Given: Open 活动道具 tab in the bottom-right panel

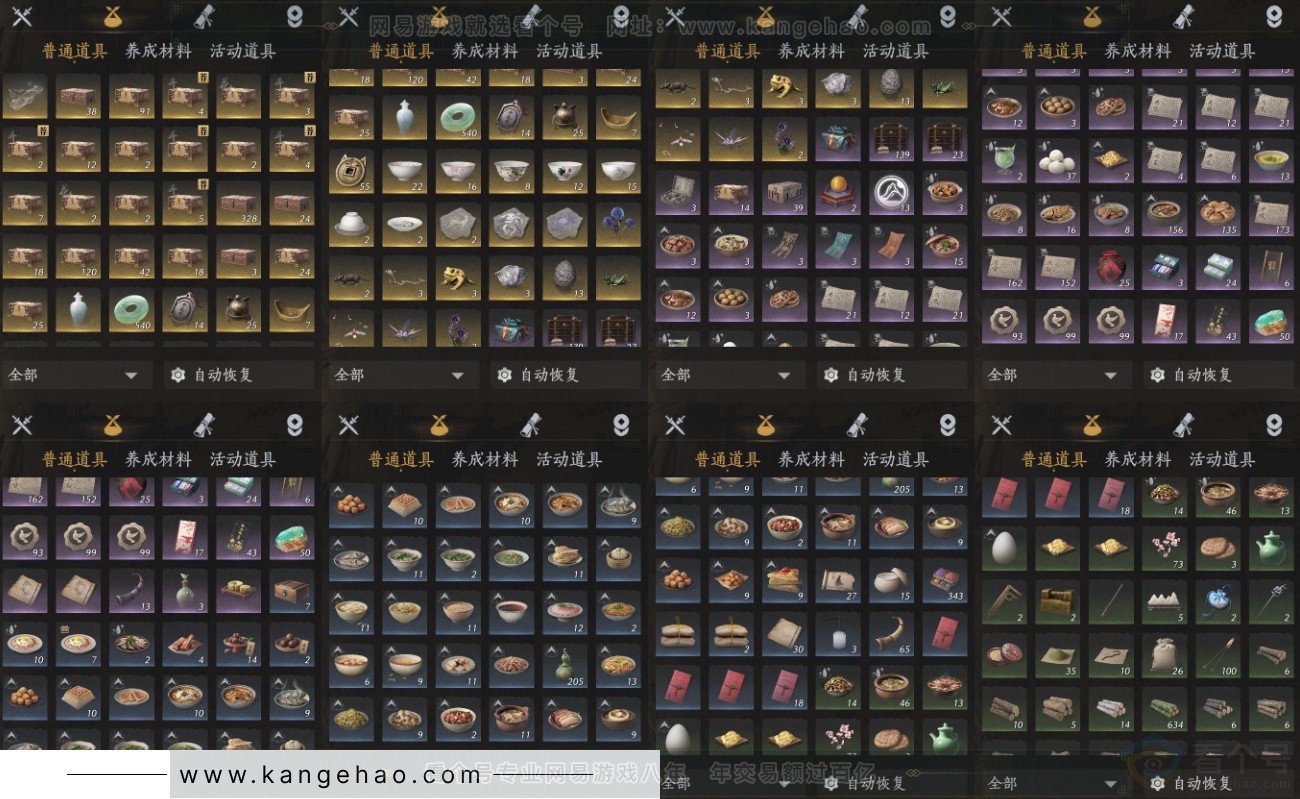Looking at the screenshot, I should click(x=1222, y=459).
